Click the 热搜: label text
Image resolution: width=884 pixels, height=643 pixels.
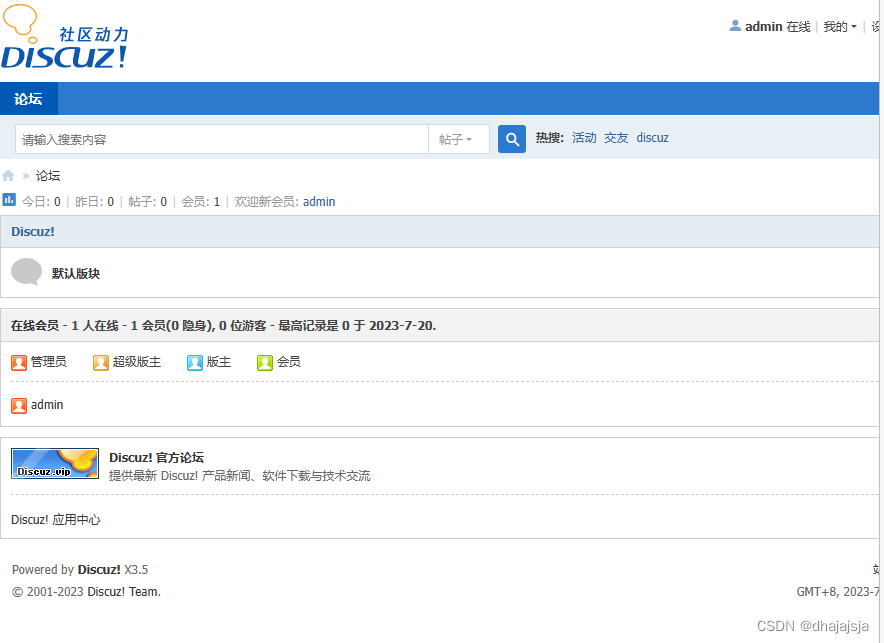click(x=550, y=138)
